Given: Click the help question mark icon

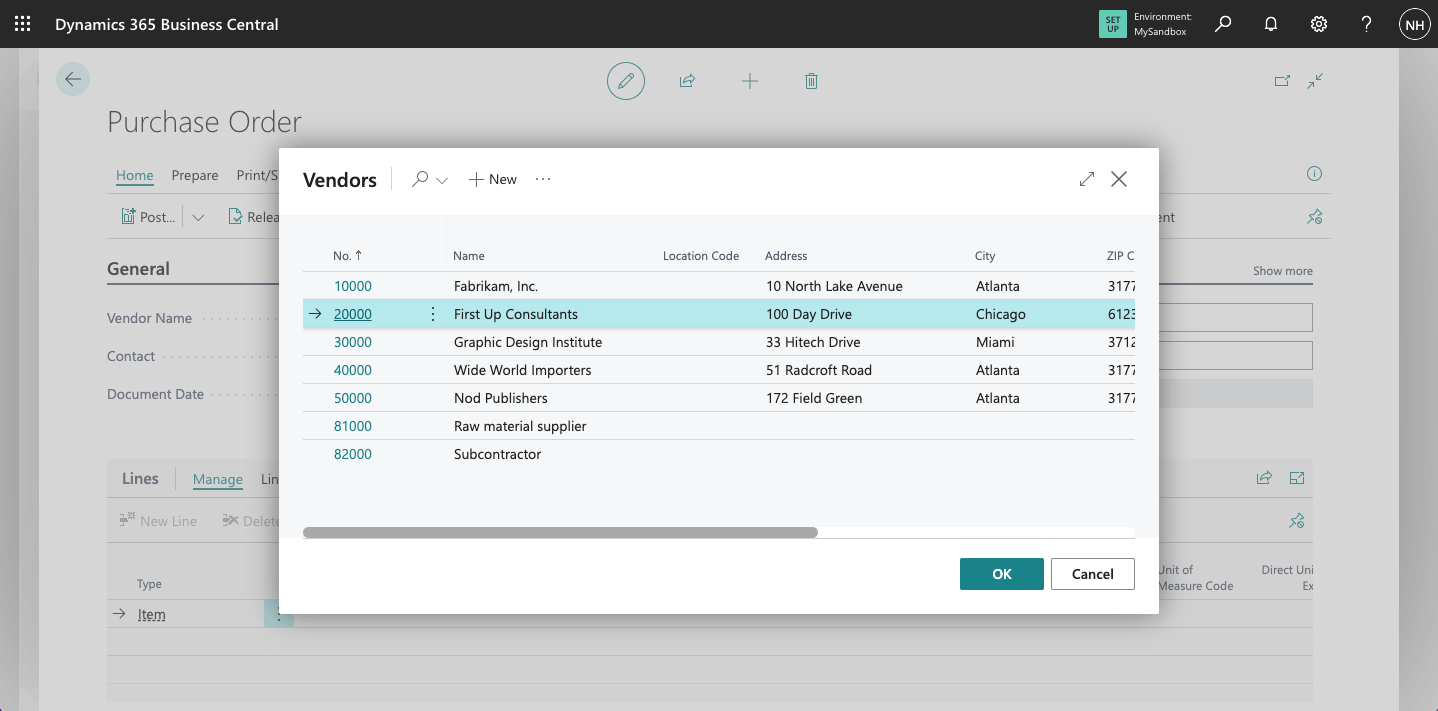Looking at the screenshot, I should [x=1367, y=24].
